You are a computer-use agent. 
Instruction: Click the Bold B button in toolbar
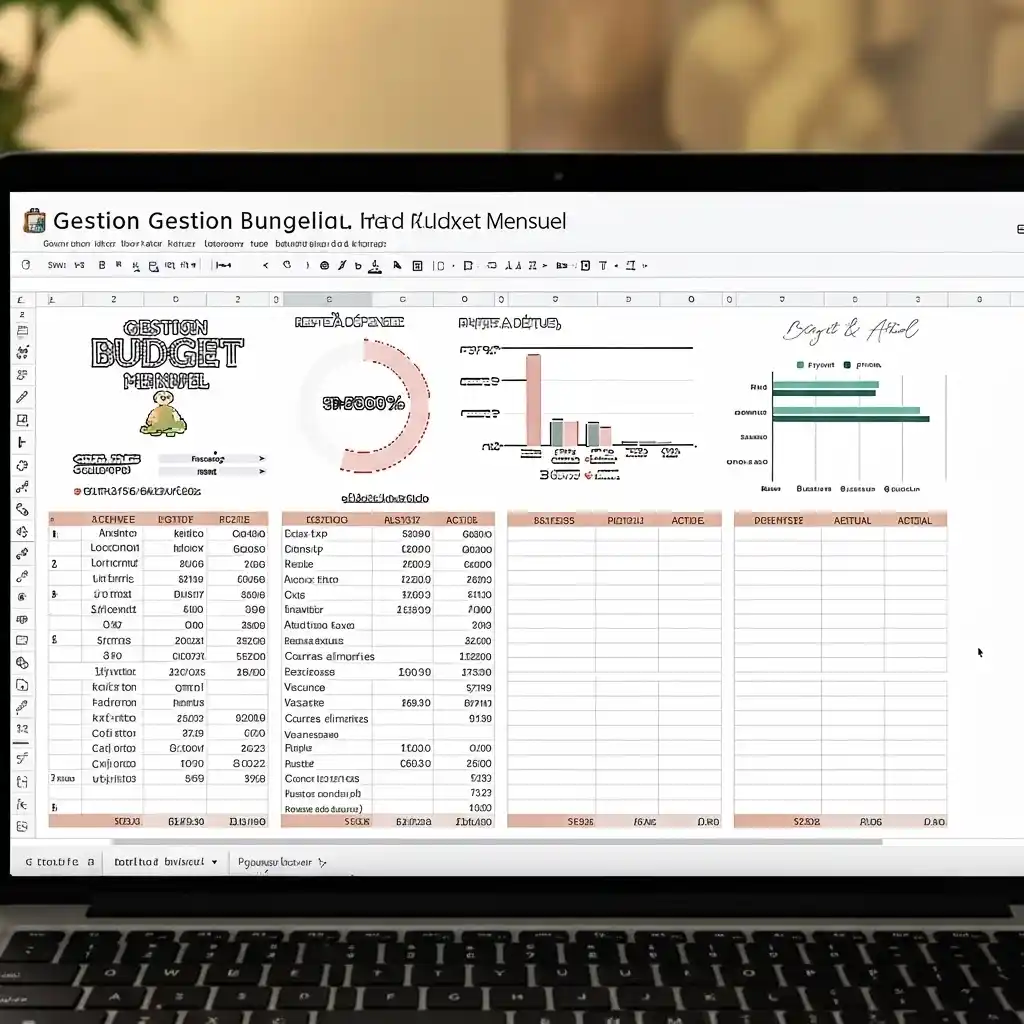coord(102,266)
